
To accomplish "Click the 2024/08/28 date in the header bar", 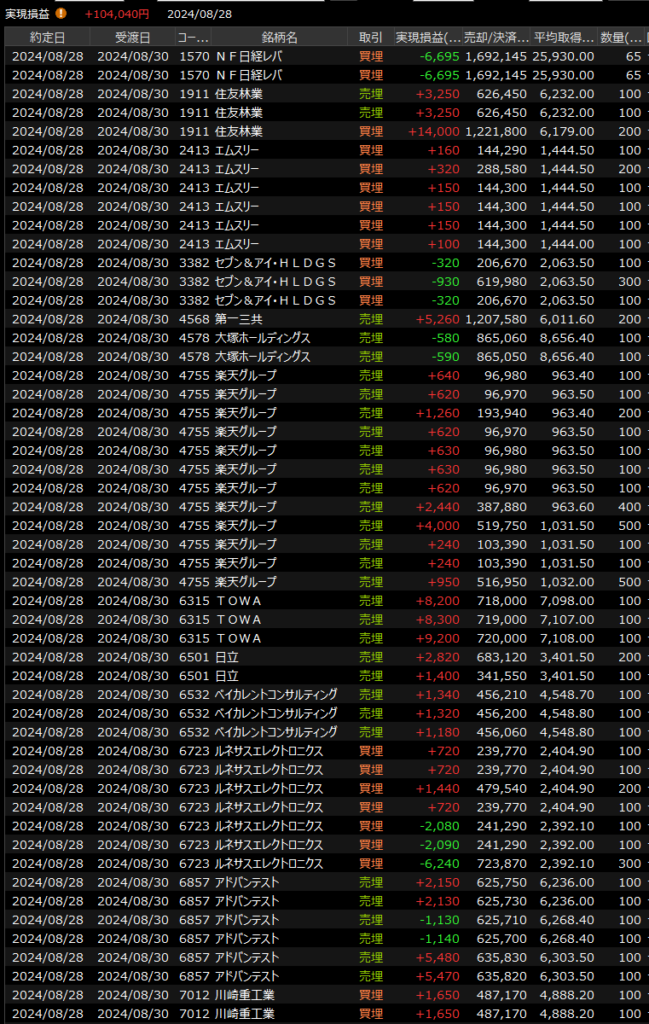I will pyautogui.click(x=201, y=13).
